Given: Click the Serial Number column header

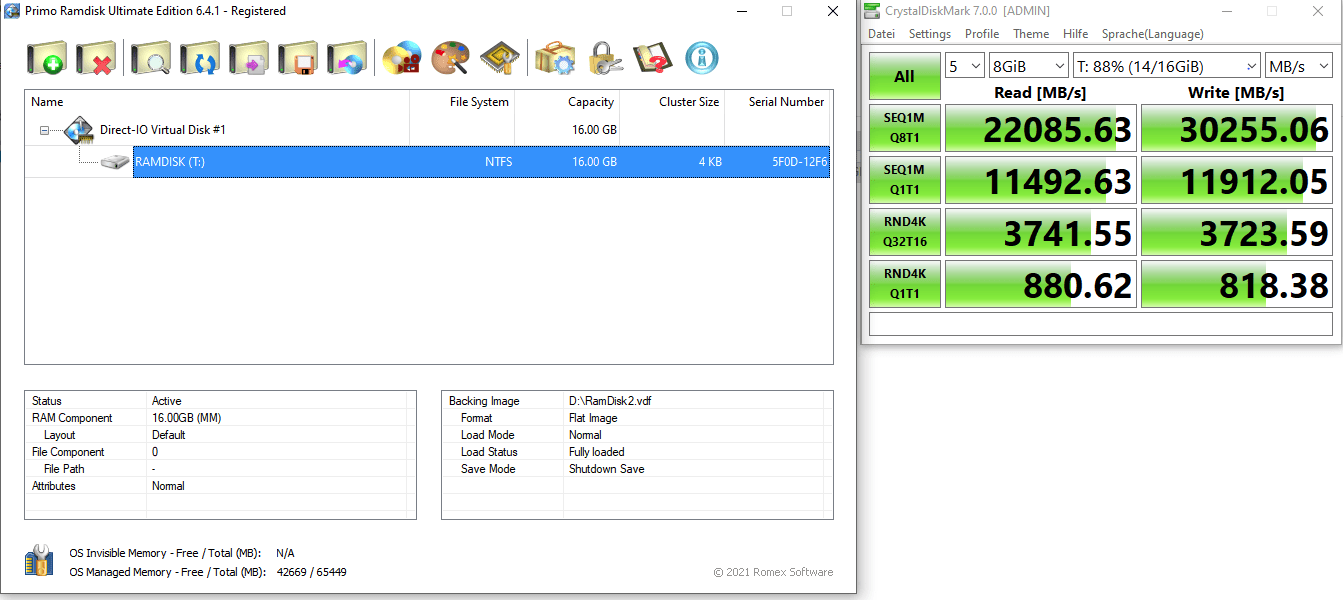Looking at the screenshot, I should [777, 102].
